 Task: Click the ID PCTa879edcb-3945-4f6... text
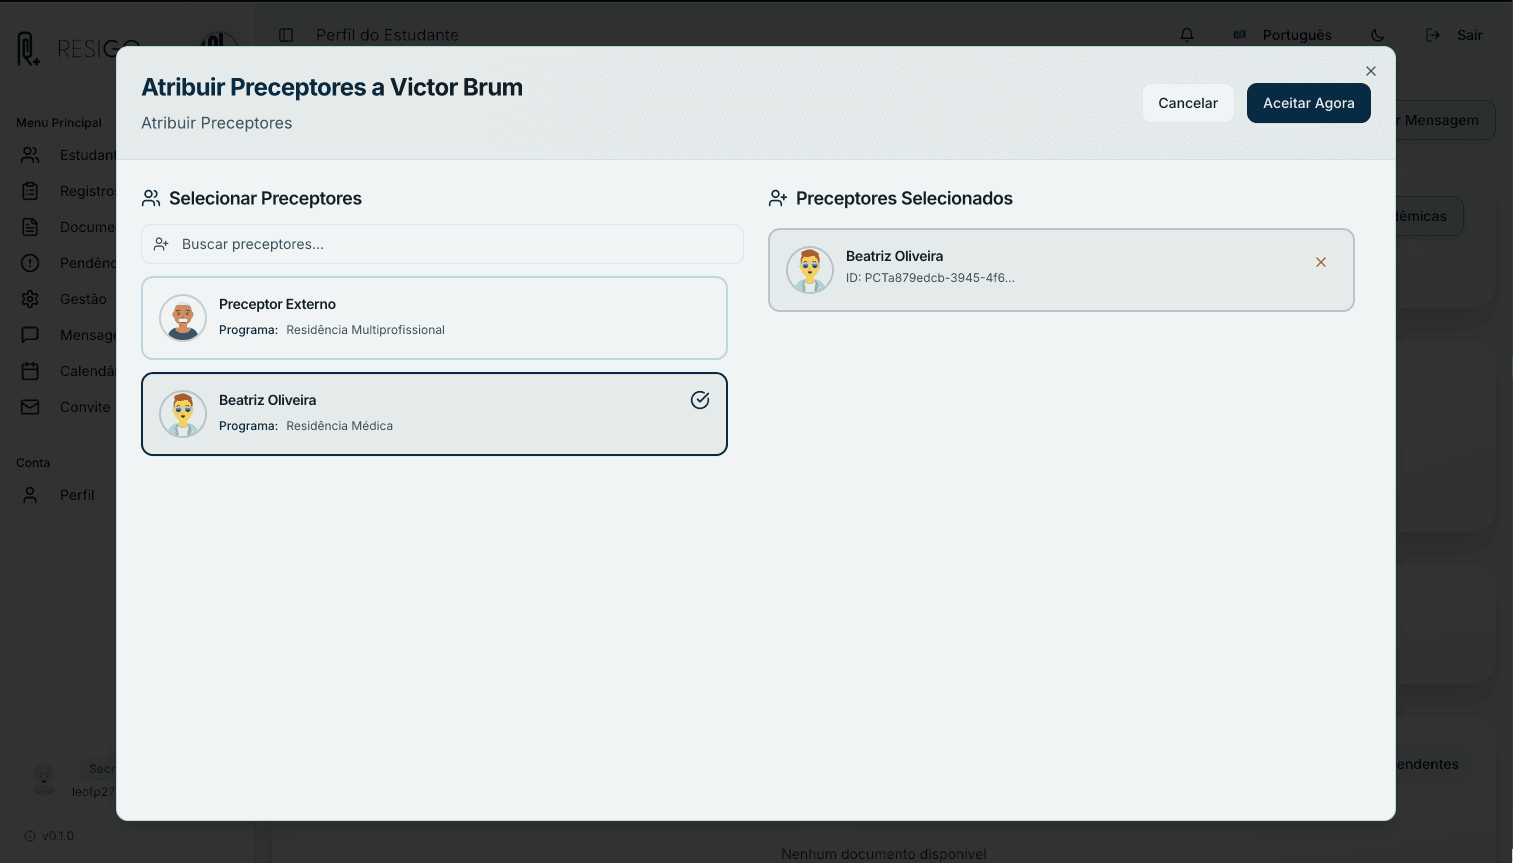(x=930, y=278)
